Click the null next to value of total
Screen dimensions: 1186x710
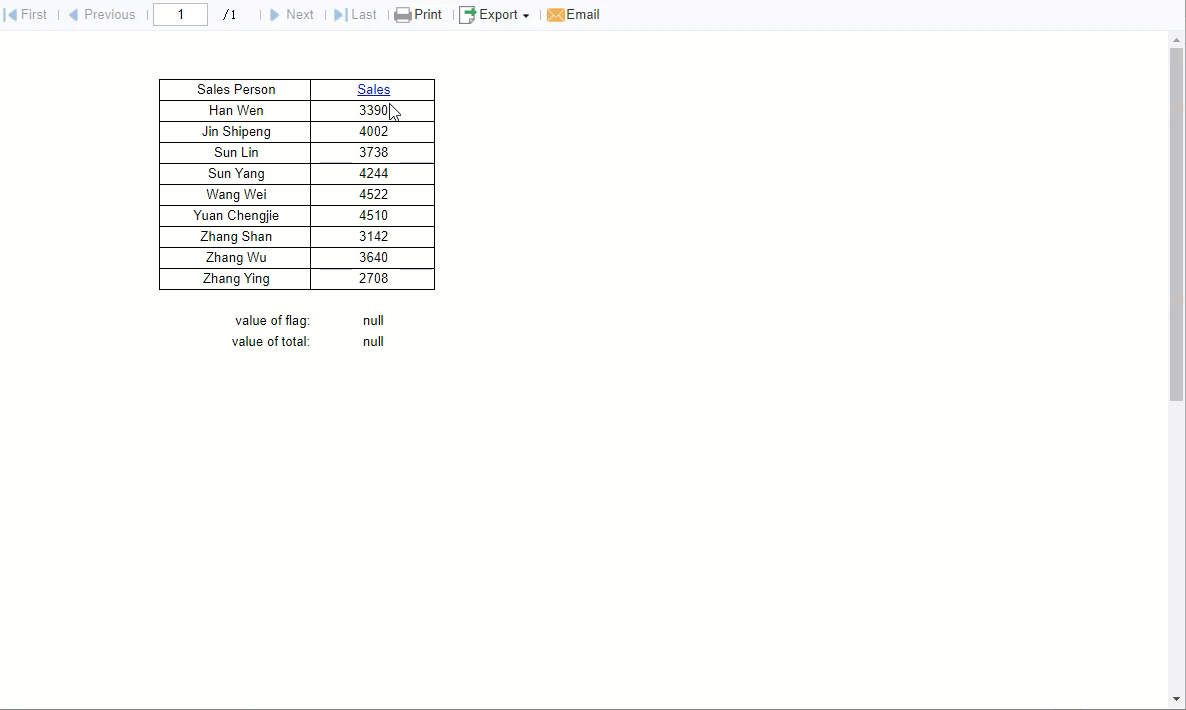coord(373,343)
